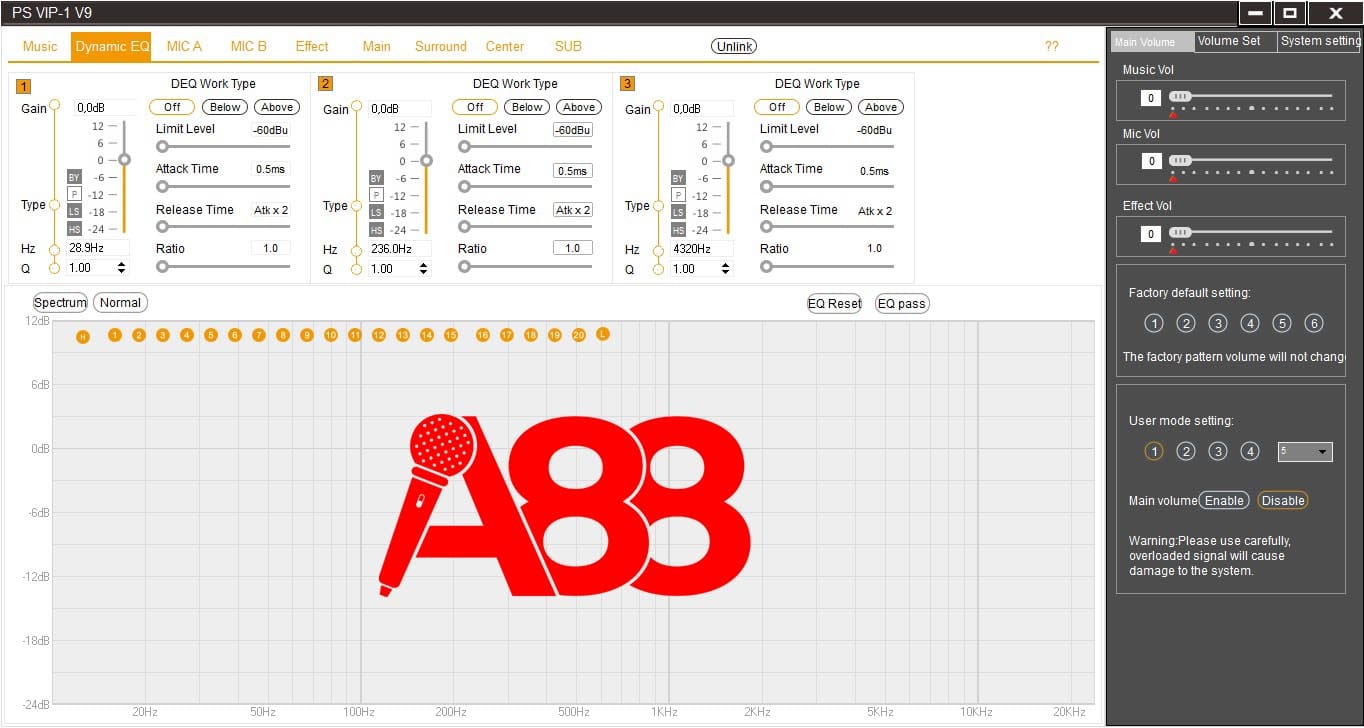Image resolution: width=1364 pixels, height=728 pixels.
Task: Open the user mode number dropdown
Action: point(1305,452)
